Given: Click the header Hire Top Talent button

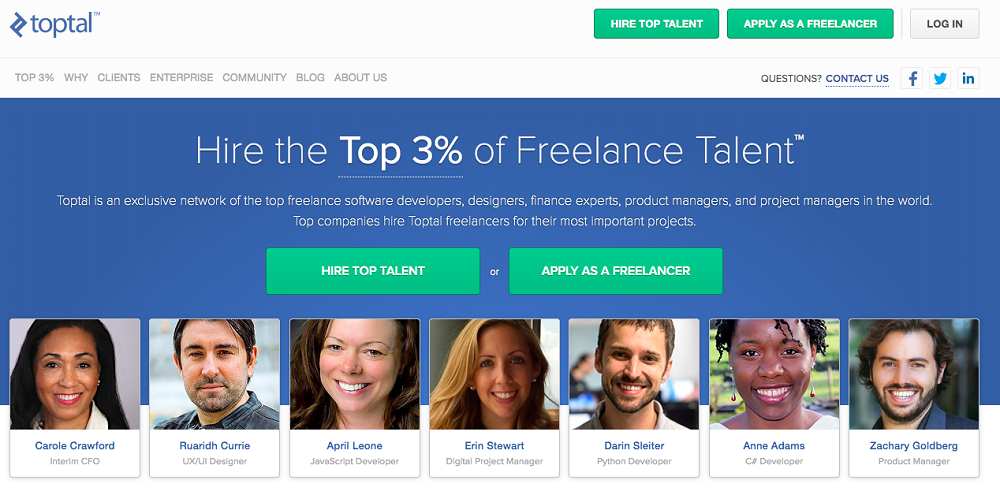Looking at the screenshot, I should click(x=655, y=24).
